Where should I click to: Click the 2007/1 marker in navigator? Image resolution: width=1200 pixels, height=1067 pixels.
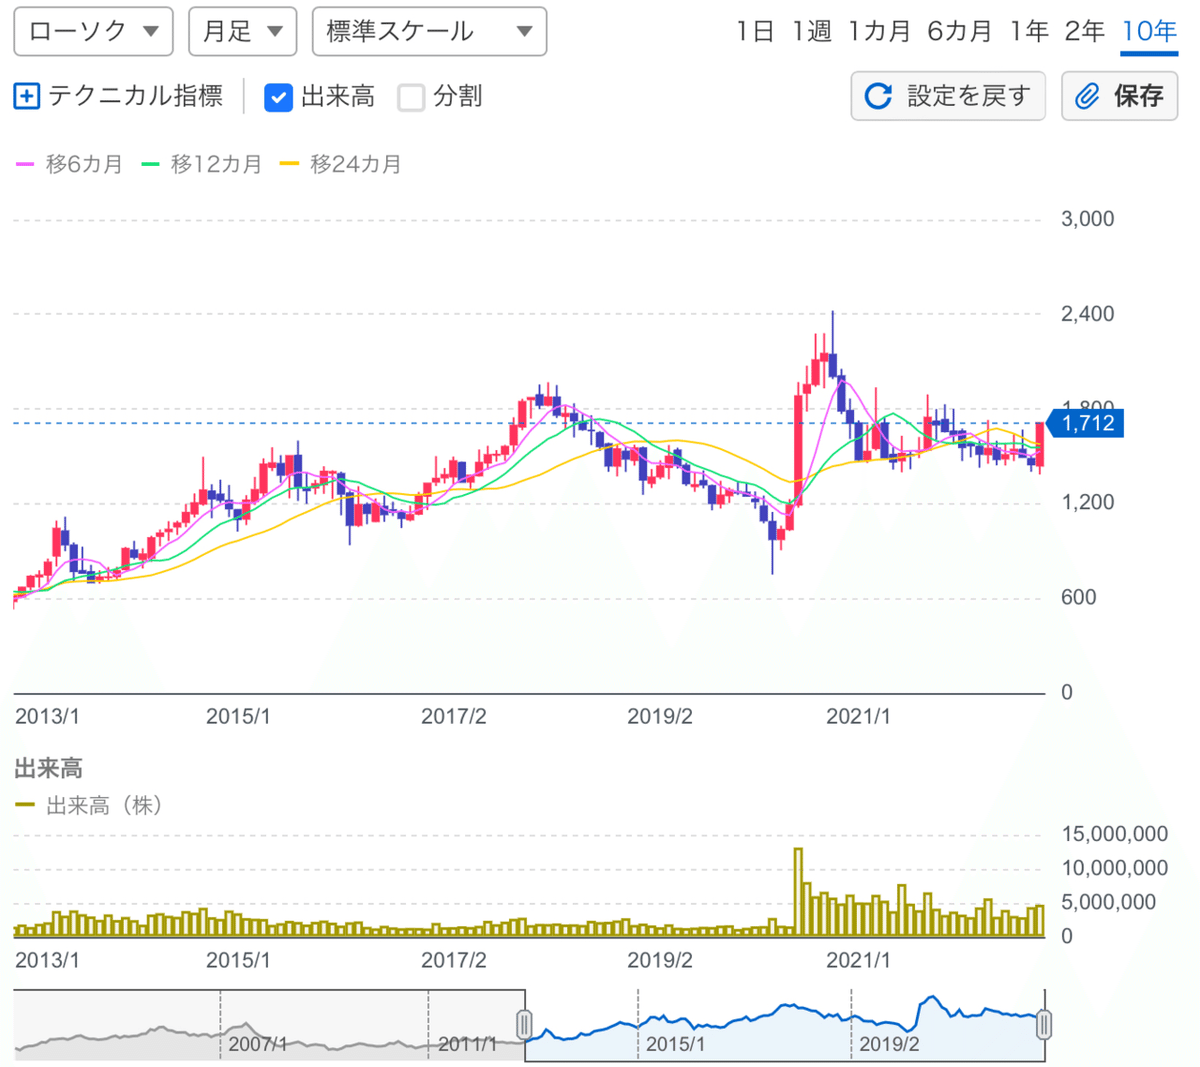coord(257,1044)
